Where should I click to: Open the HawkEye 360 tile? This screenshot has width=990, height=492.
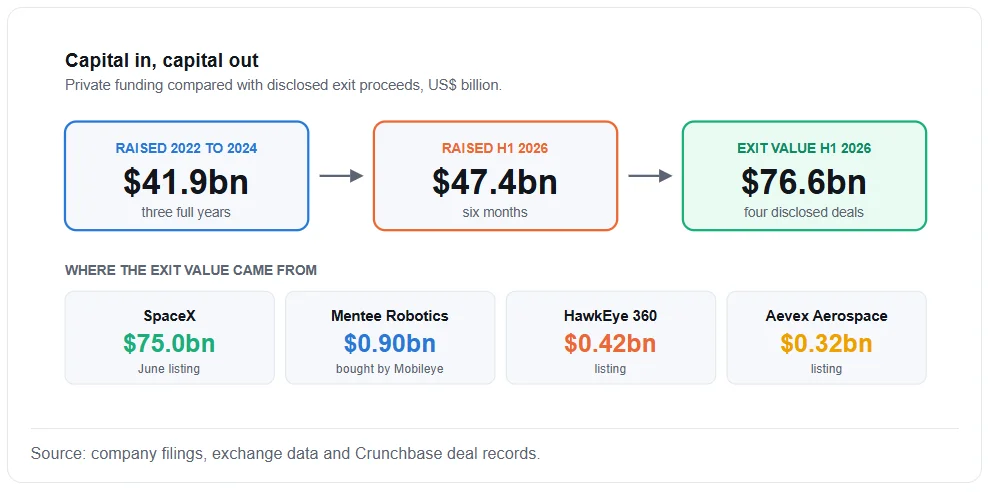[611, 337]
